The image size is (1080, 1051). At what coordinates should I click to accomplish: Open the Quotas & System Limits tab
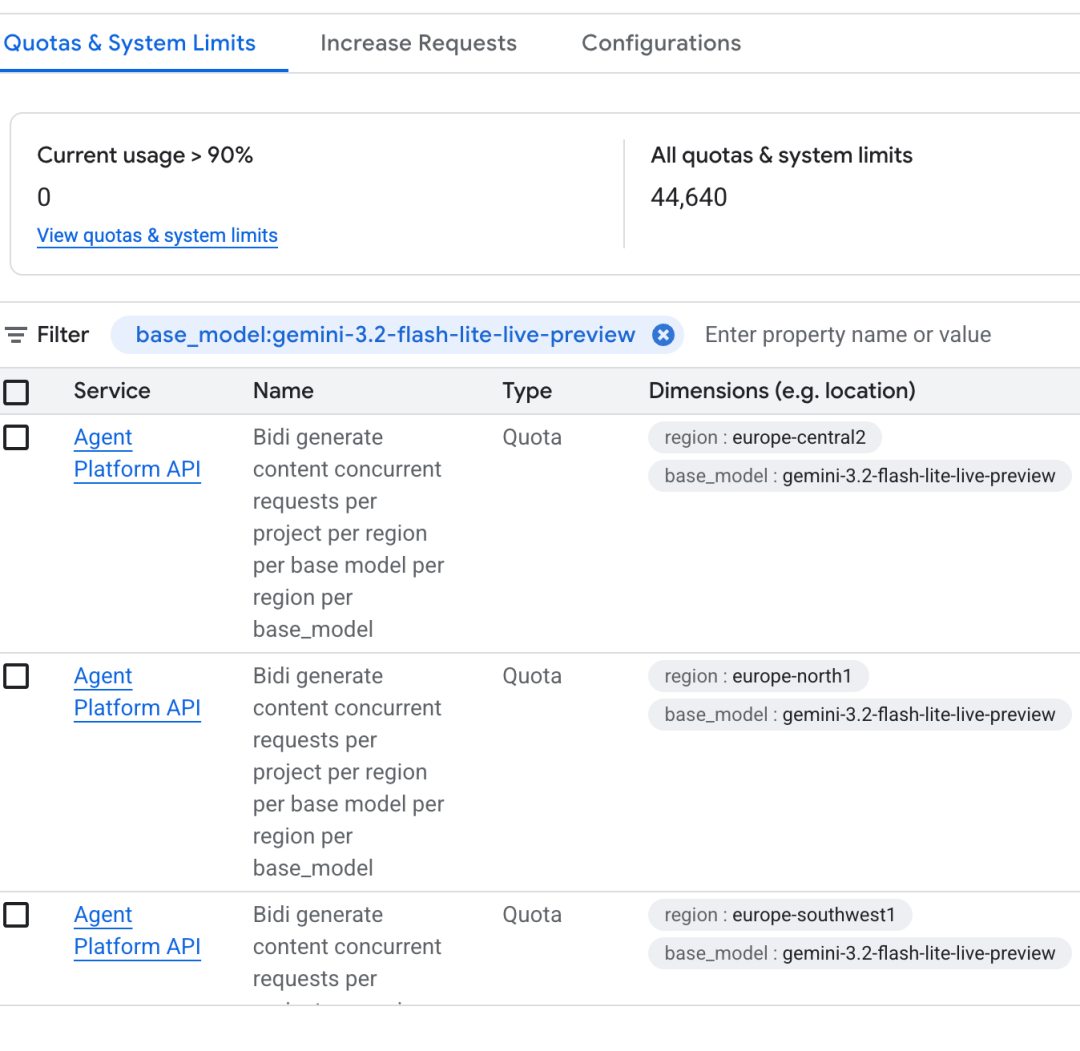pos(129,43)
